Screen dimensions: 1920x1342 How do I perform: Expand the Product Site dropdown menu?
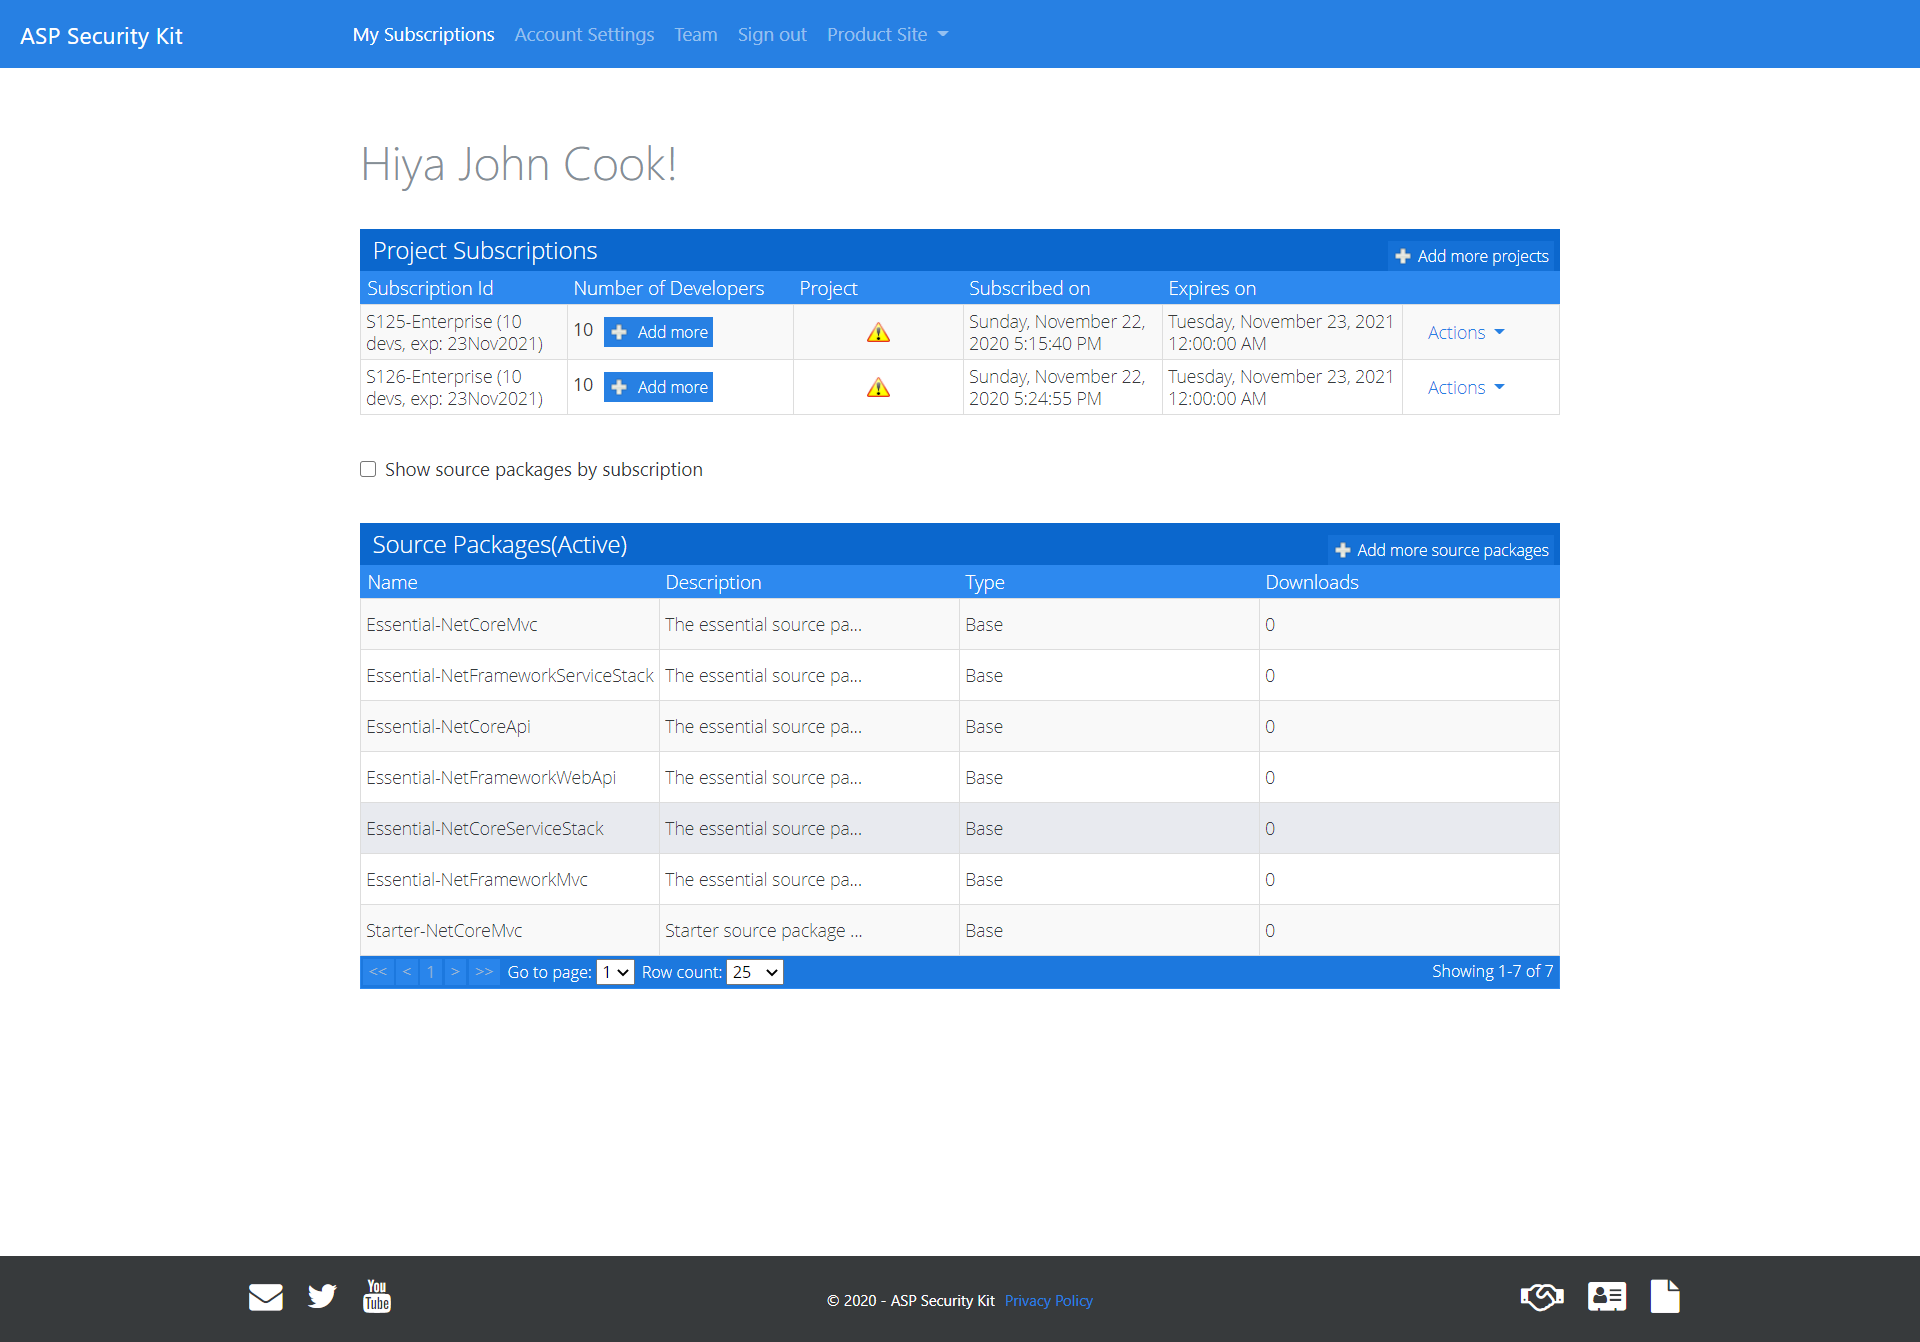pos(887,34)
